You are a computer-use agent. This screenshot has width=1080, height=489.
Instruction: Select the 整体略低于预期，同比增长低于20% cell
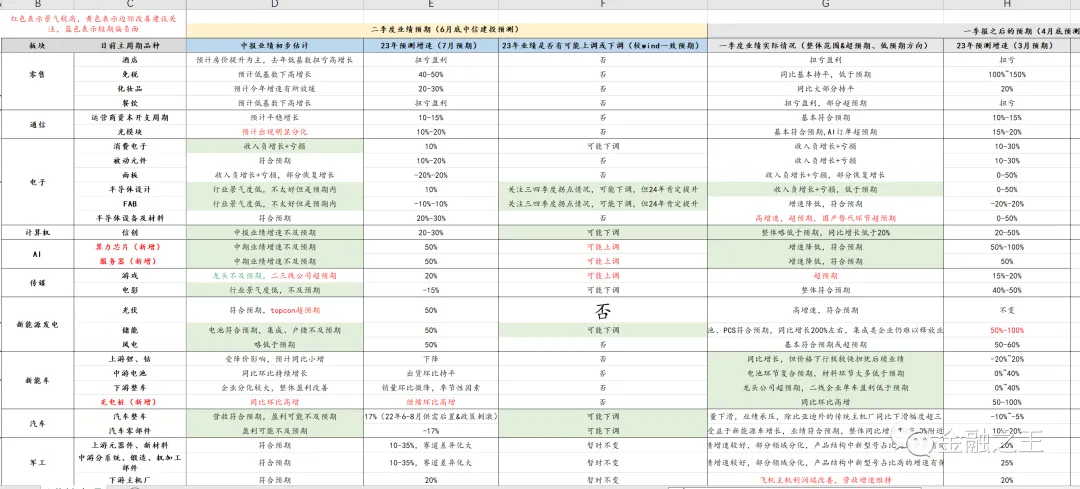[x=825, y=232]
